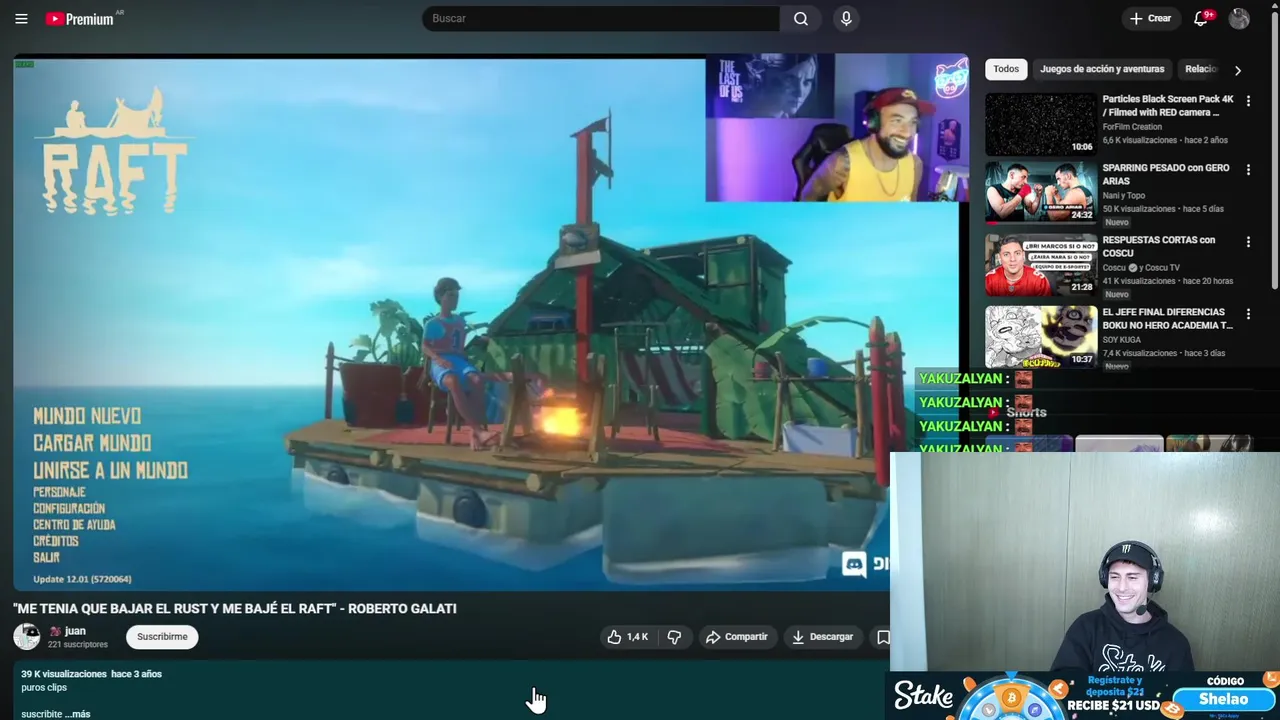
Task: Open ForFilm Creation channel name
Action: pyautogui.click(x=1132, y=127)
